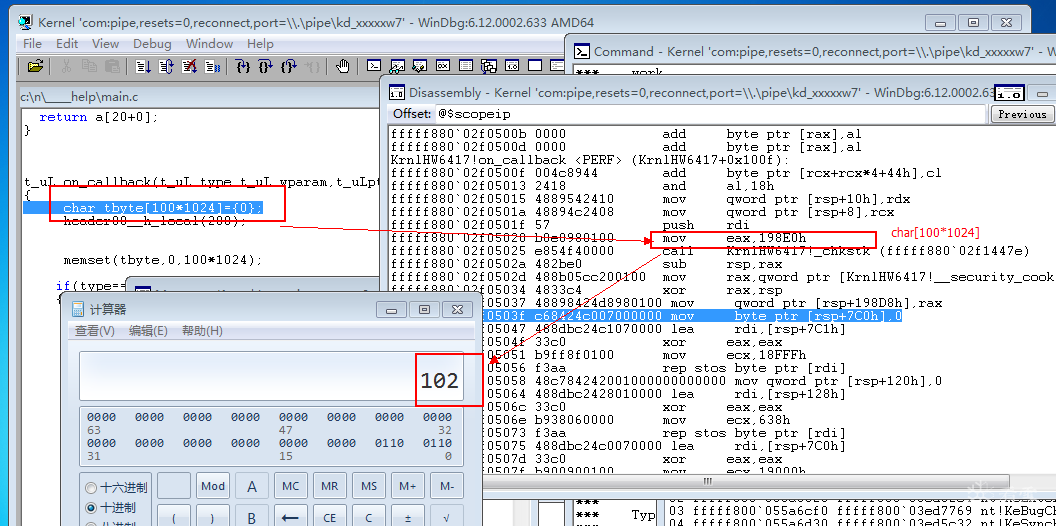Open the calculator 编辑(E) menu
Viewport: 1056px width, 526px height.
(148, 331)
